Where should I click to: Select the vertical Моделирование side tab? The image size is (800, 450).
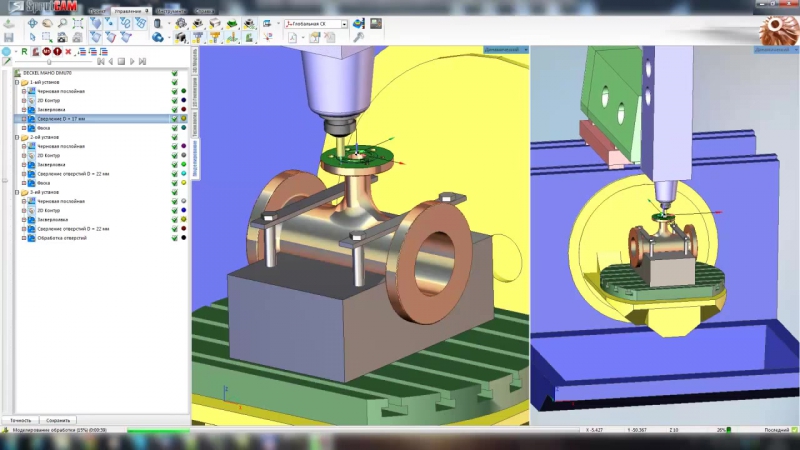pos(195,159)
